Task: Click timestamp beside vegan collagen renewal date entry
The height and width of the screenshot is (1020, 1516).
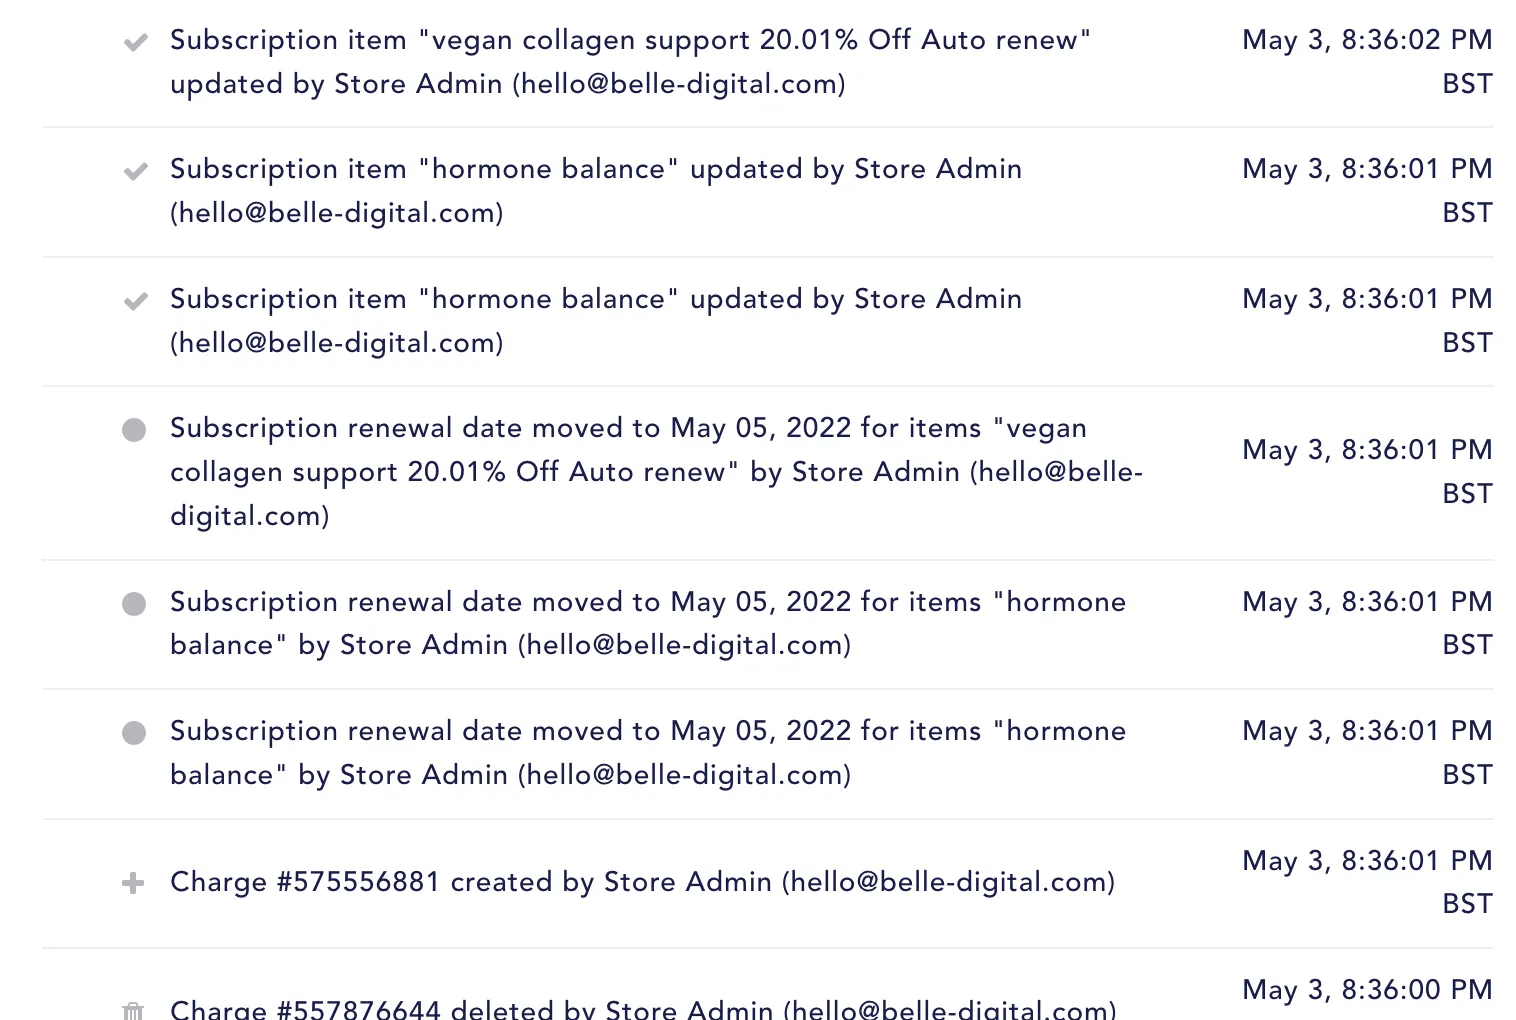Action: point(1367,472)
